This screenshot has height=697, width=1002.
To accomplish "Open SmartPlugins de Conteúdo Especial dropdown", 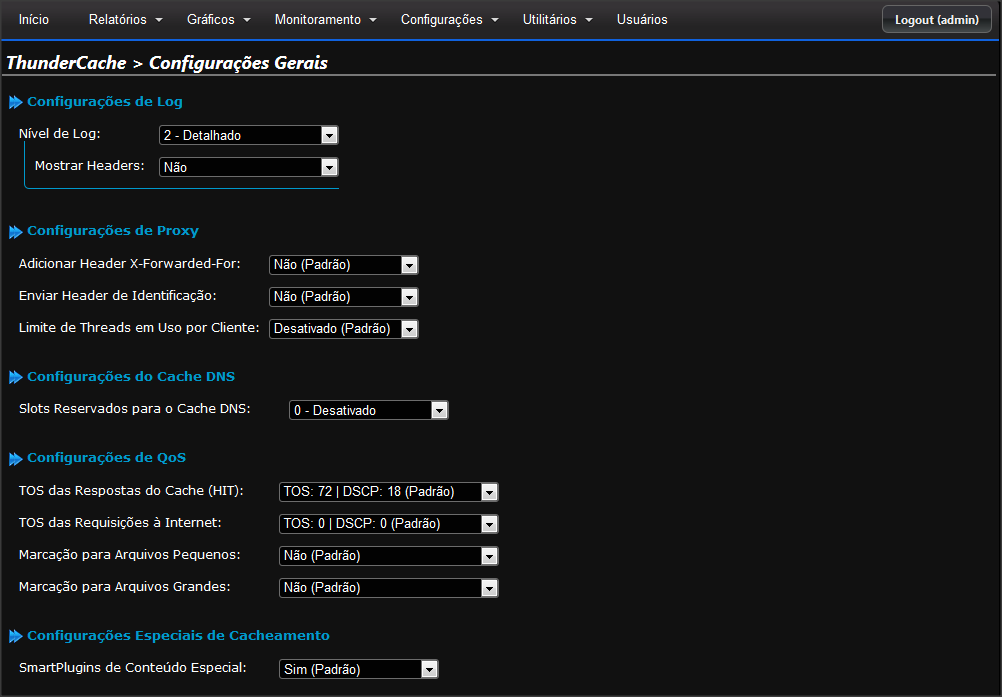I will (x=358, y=669).
